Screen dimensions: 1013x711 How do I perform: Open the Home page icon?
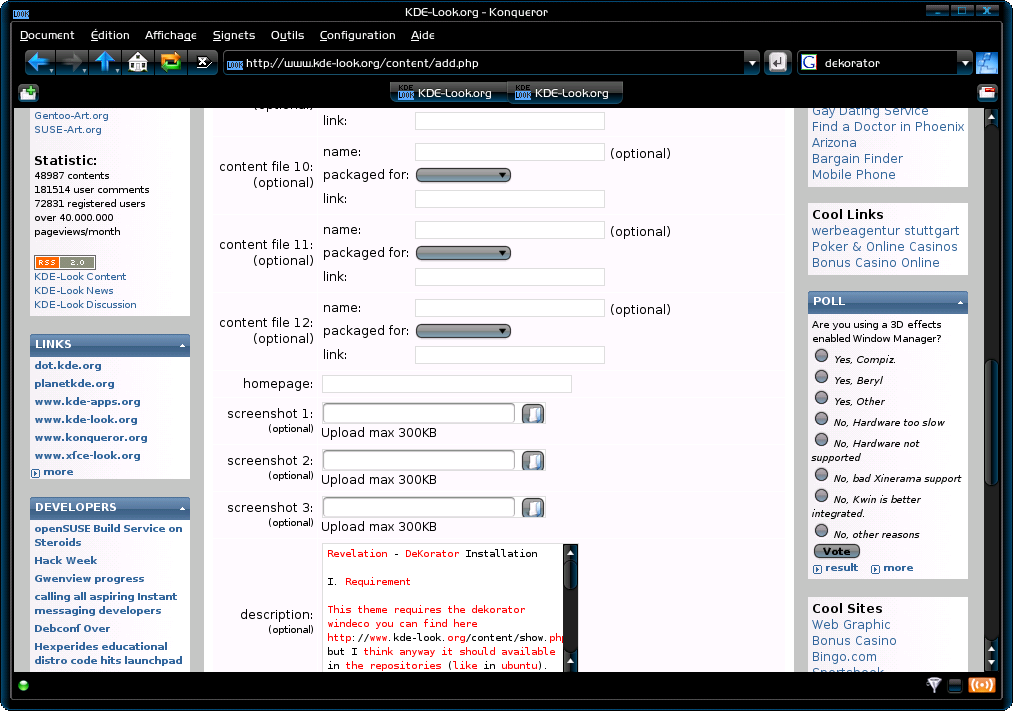(x=138, y=63)
